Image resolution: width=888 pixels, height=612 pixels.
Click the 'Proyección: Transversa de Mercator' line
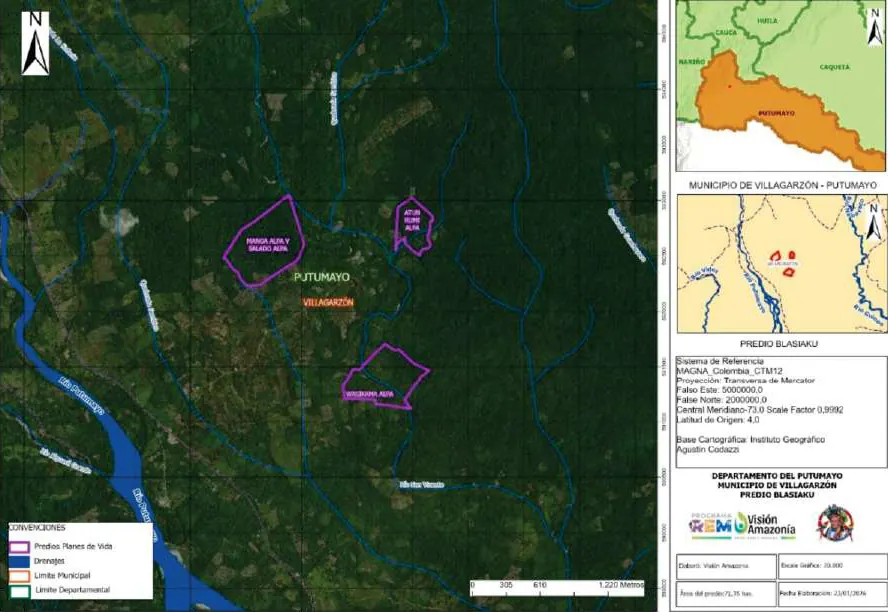pyautogui.click(x=745, y=380)
